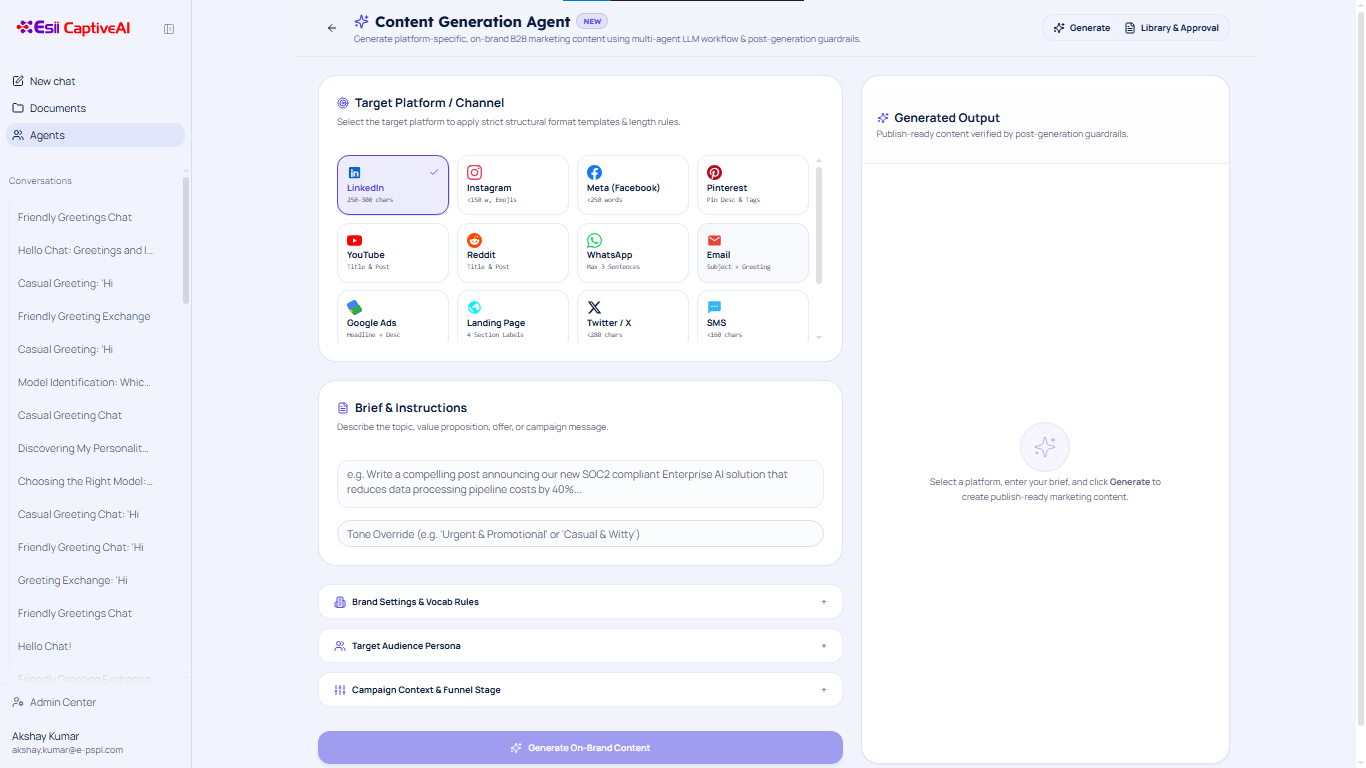Viewport: 1366px width, 768px height.
Task: Click the SMS speech bubble icon
Action: [714, 307]
